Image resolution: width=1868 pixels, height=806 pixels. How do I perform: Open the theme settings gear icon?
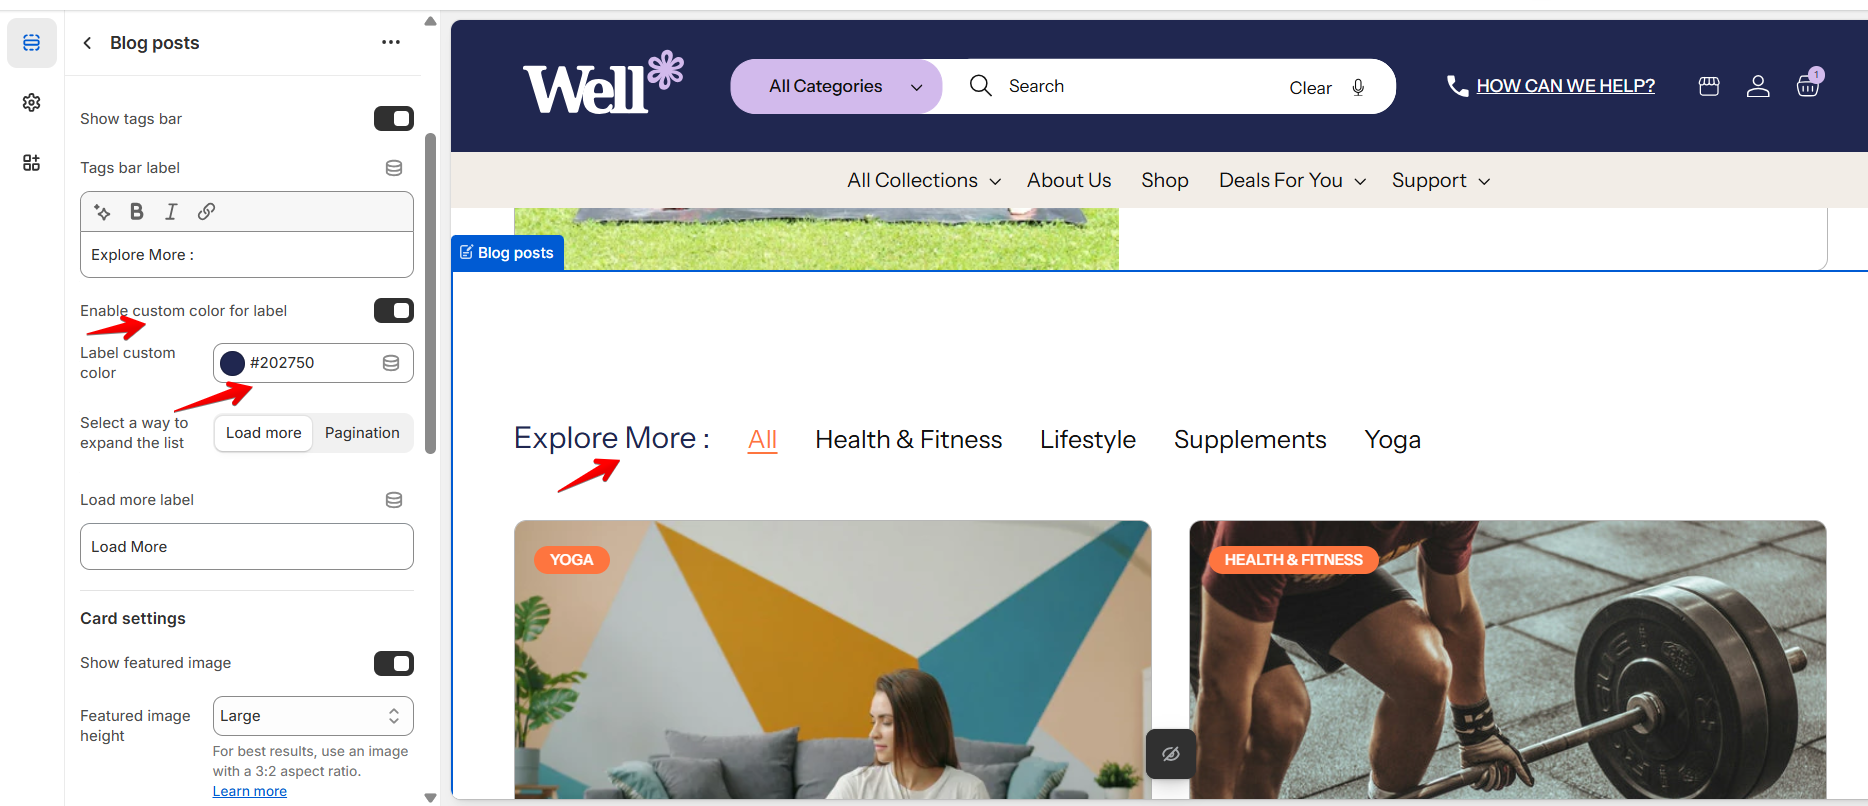pos(32,102)
